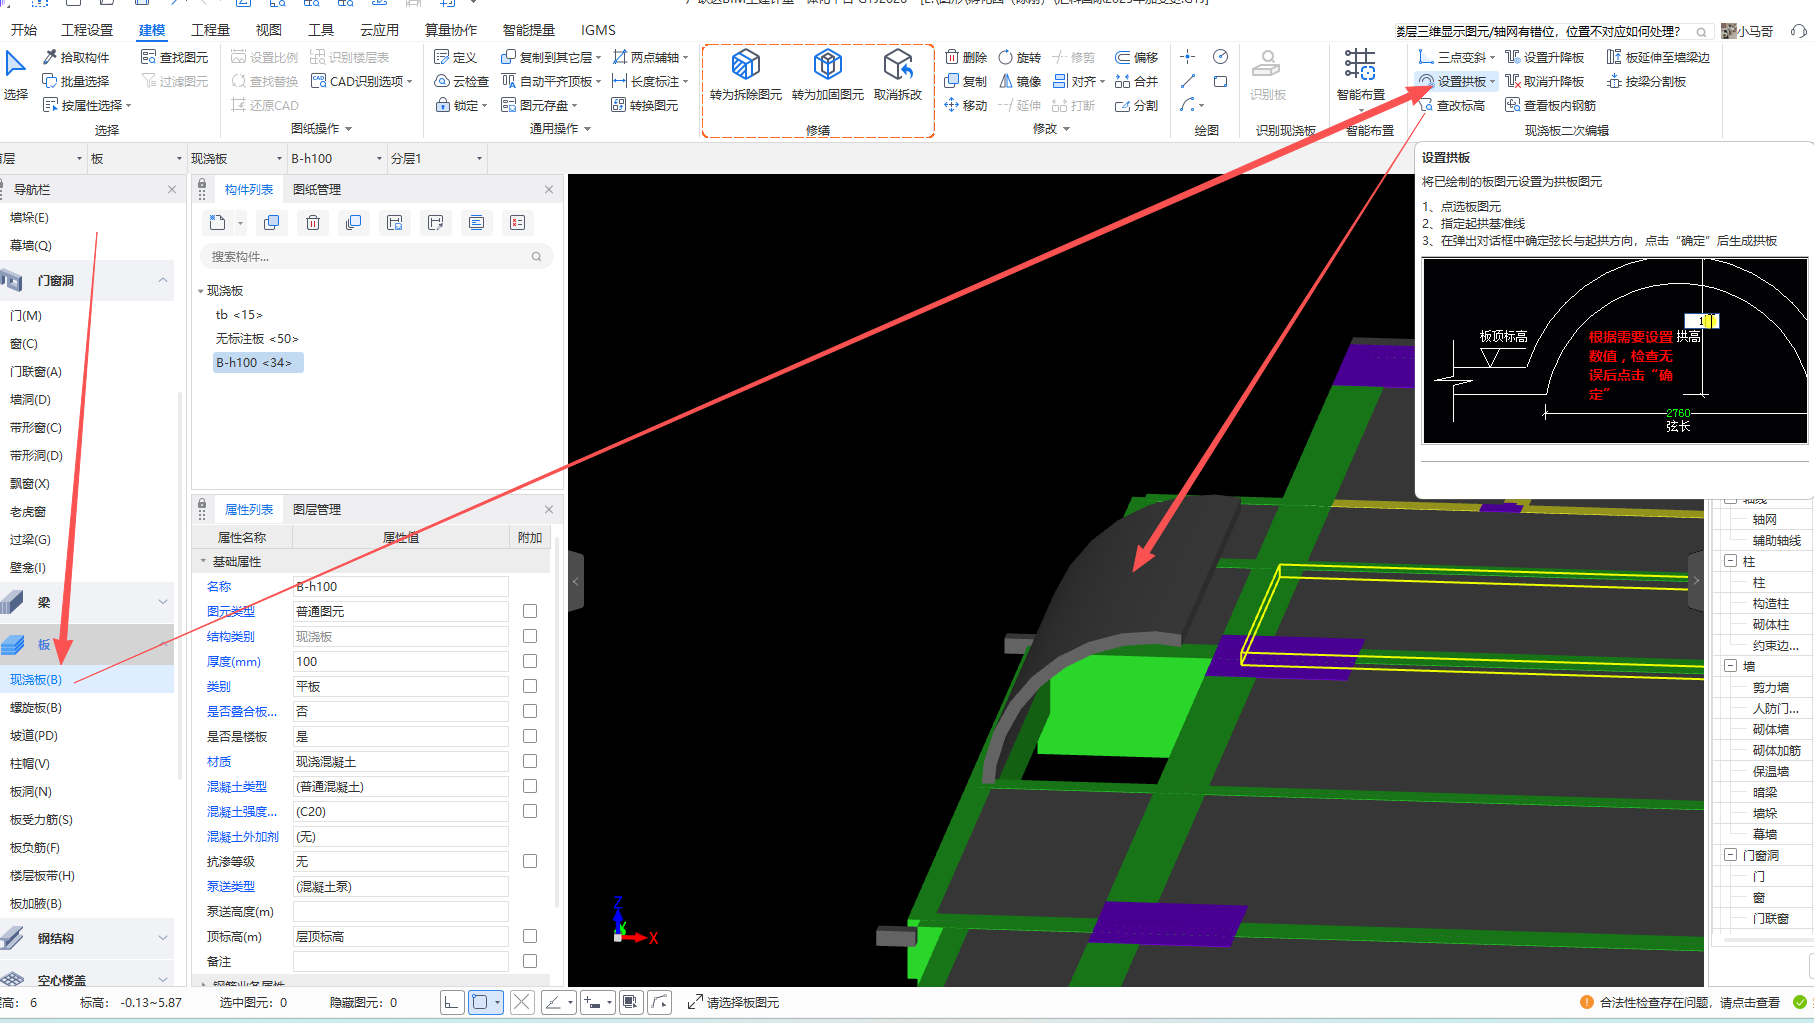Select the 拾取构件 eyedropper tool
Image resolution: width=1814 pixels, height=1023 pixels.
[x=76, y=57]
